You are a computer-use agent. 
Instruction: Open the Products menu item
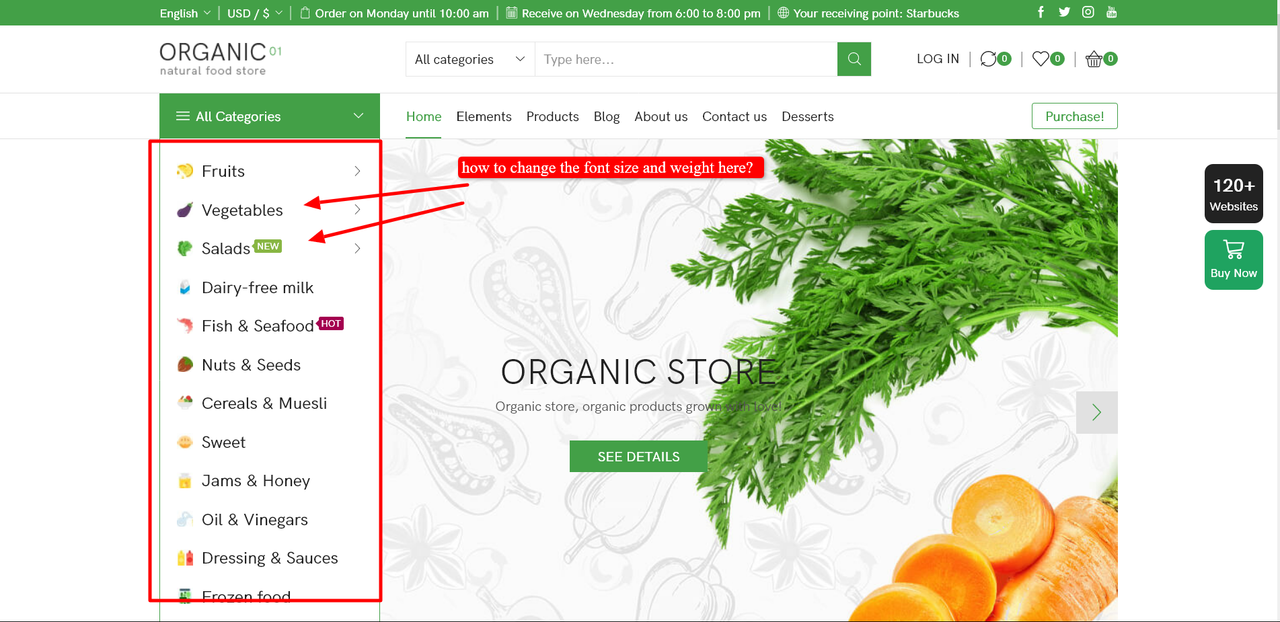click(553, 116)
